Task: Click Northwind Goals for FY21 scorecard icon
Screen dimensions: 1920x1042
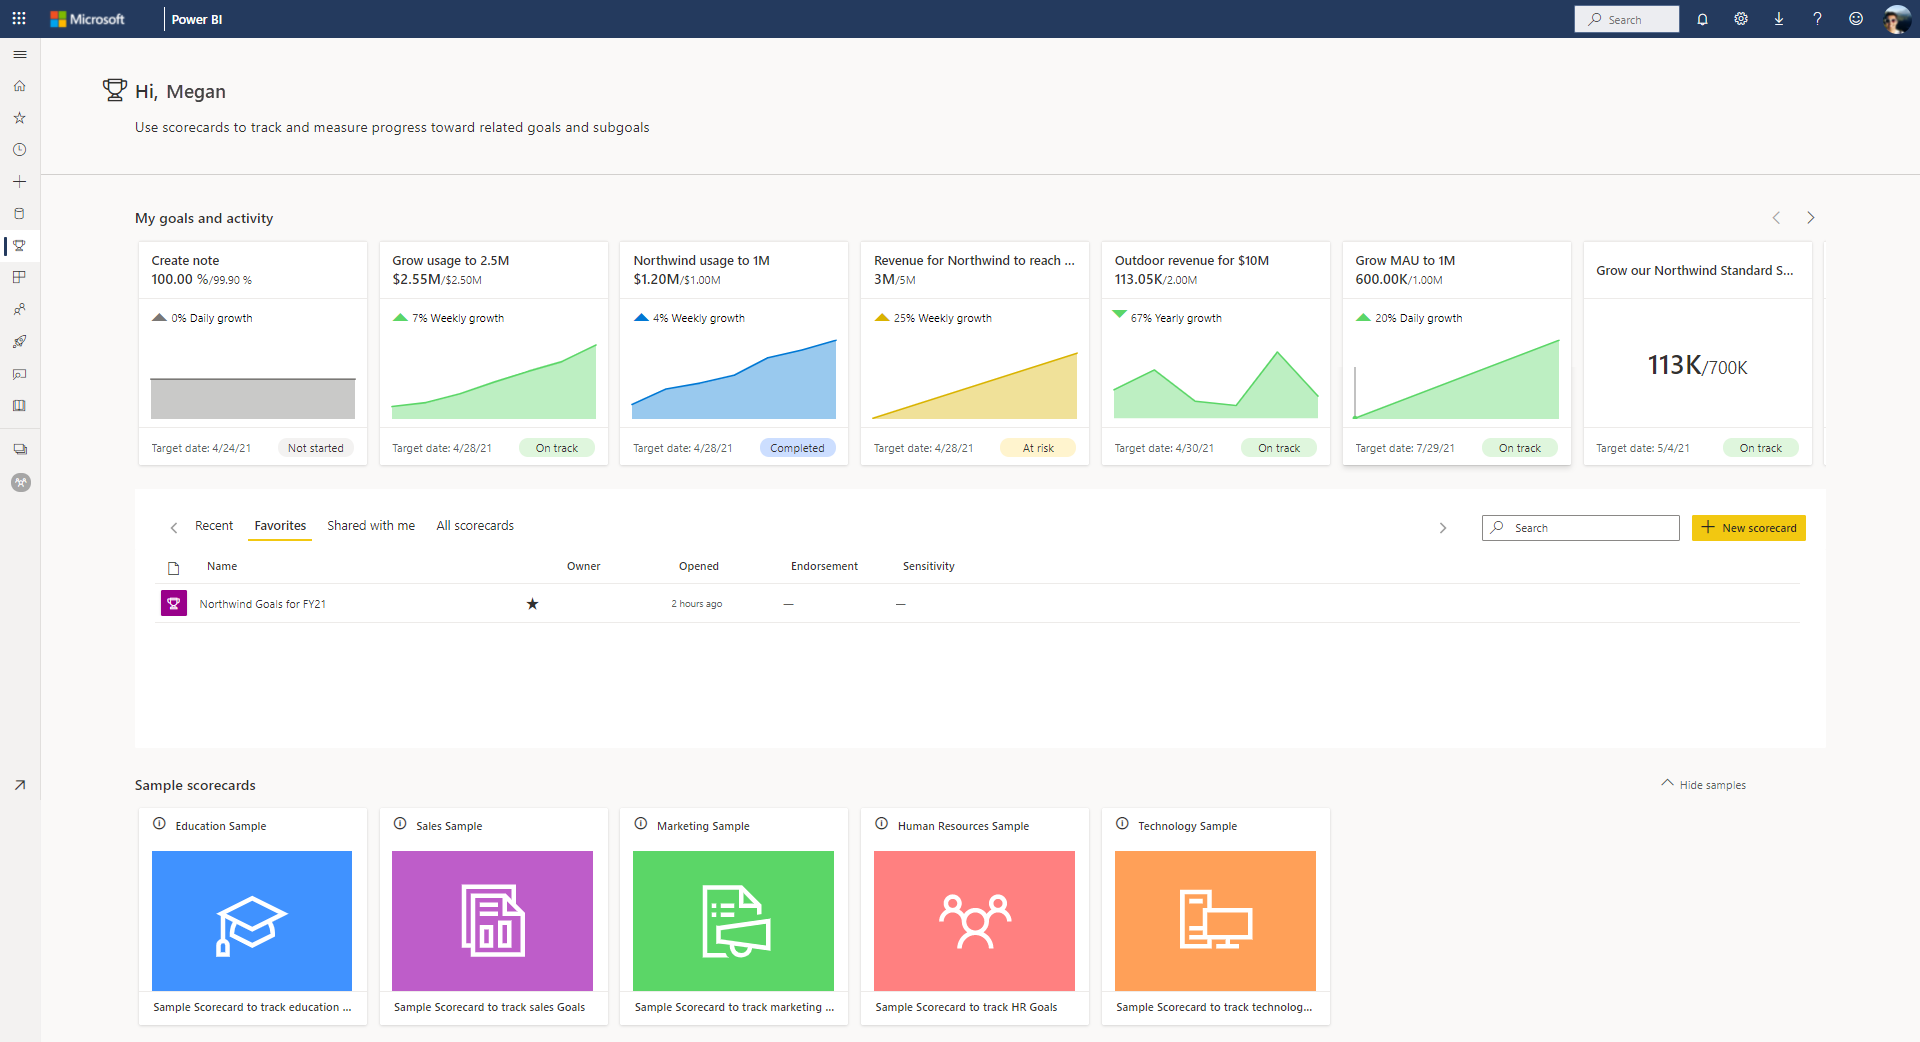Action: tap(174, 603)
